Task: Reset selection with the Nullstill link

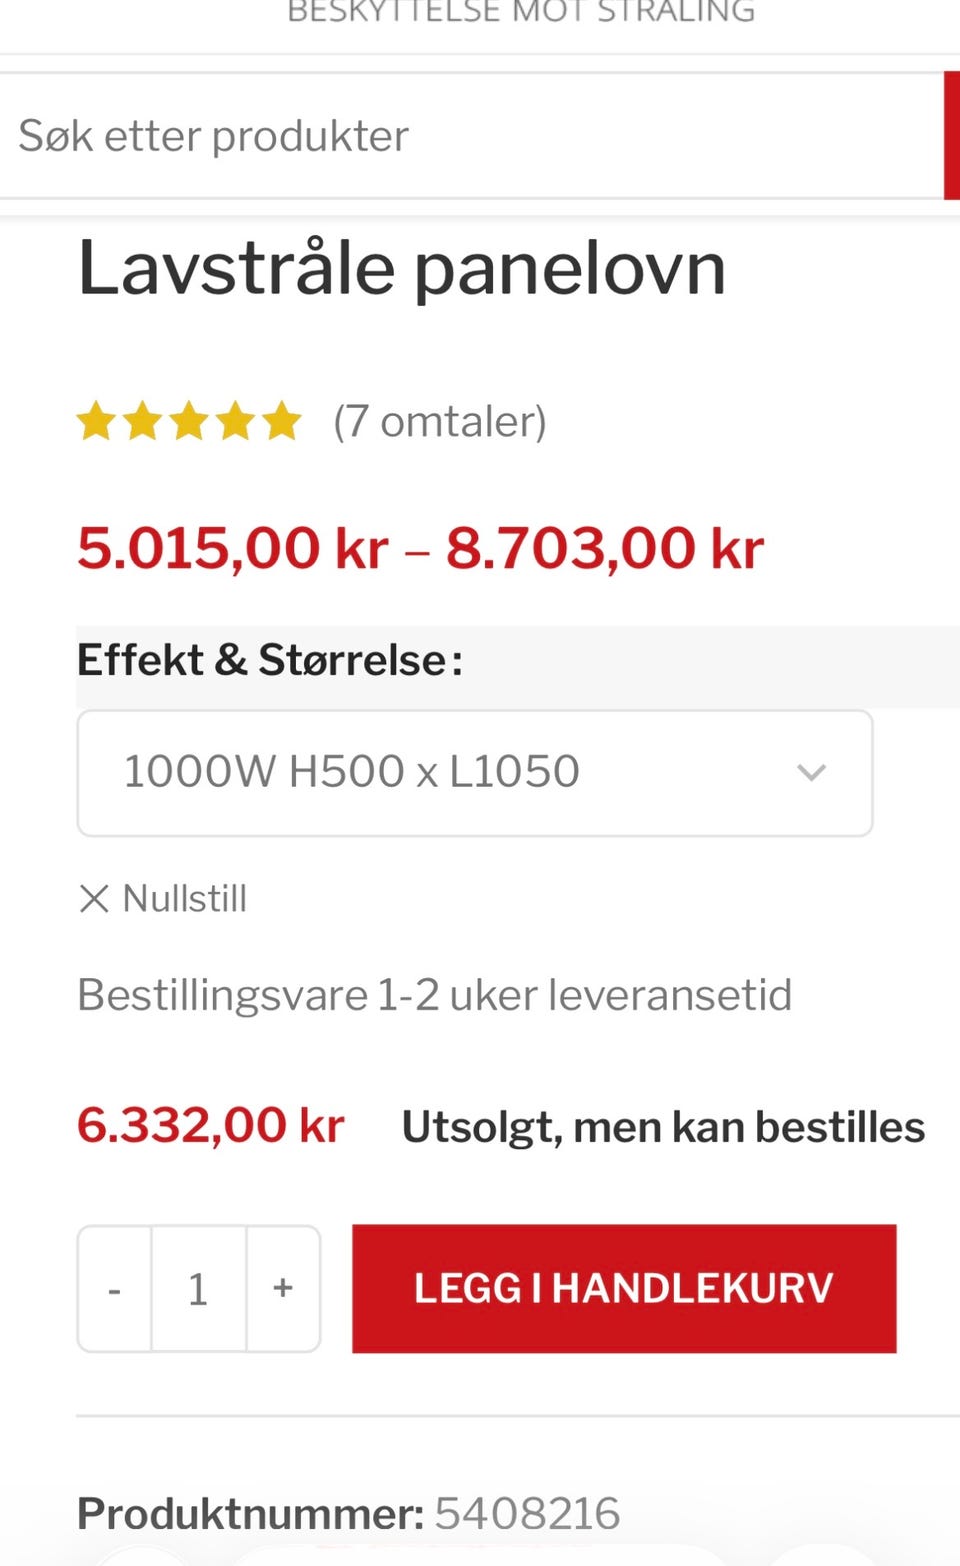Action: point(184,898)
